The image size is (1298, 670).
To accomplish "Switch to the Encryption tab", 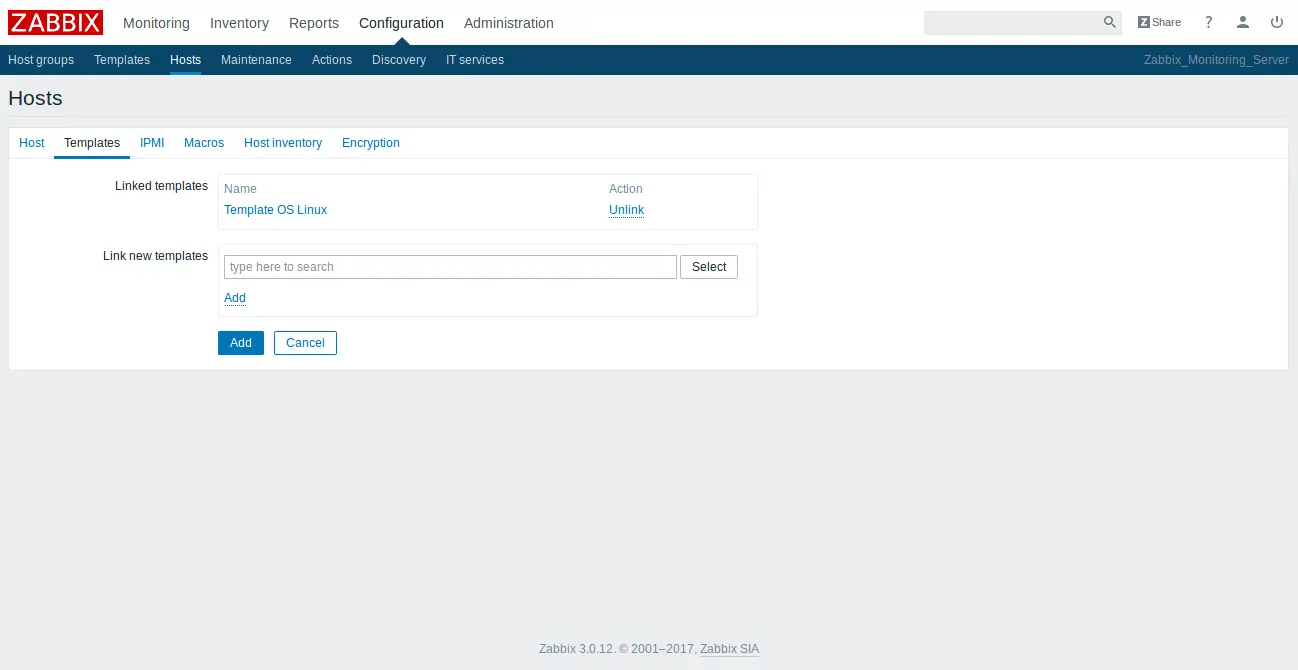I will [371, 143].
